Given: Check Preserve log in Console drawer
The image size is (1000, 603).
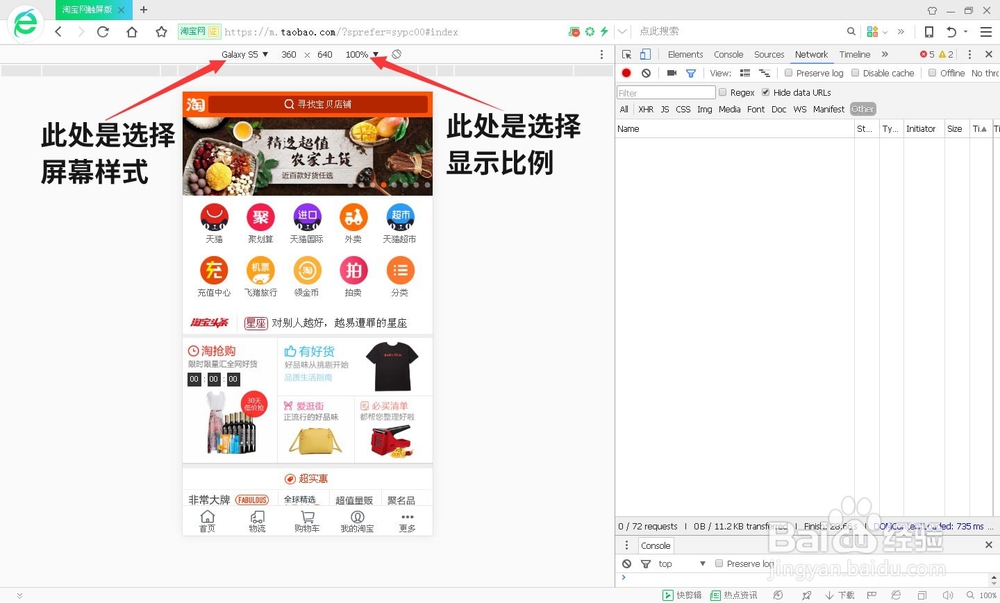Looking at the screenshot, I should click(x=719, y=563).
